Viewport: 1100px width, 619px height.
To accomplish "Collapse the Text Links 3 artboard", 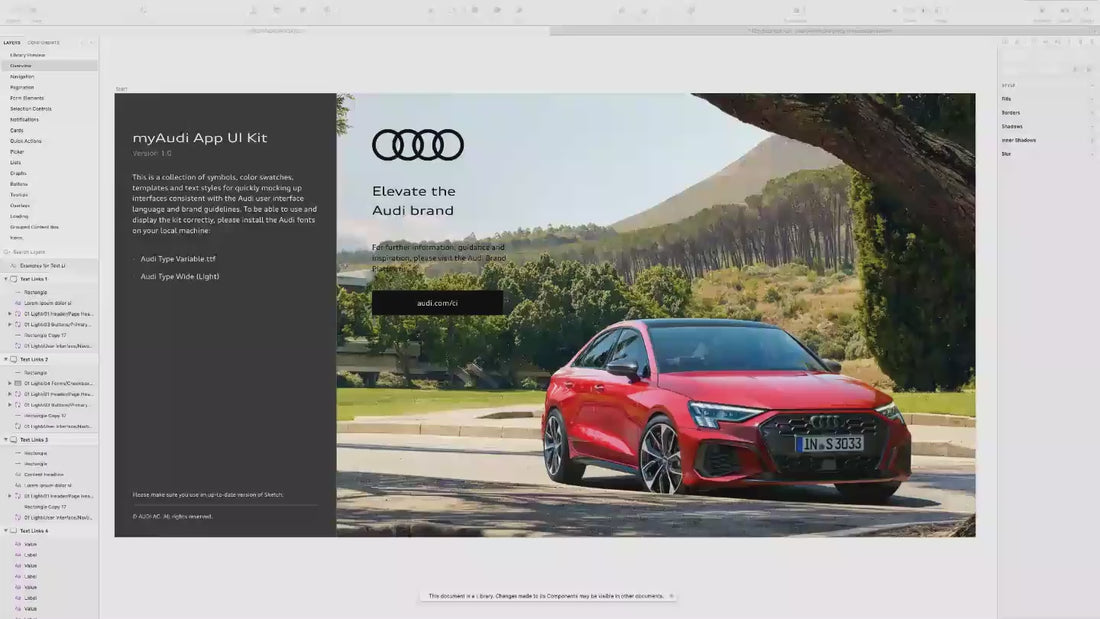I will (5, 440).
